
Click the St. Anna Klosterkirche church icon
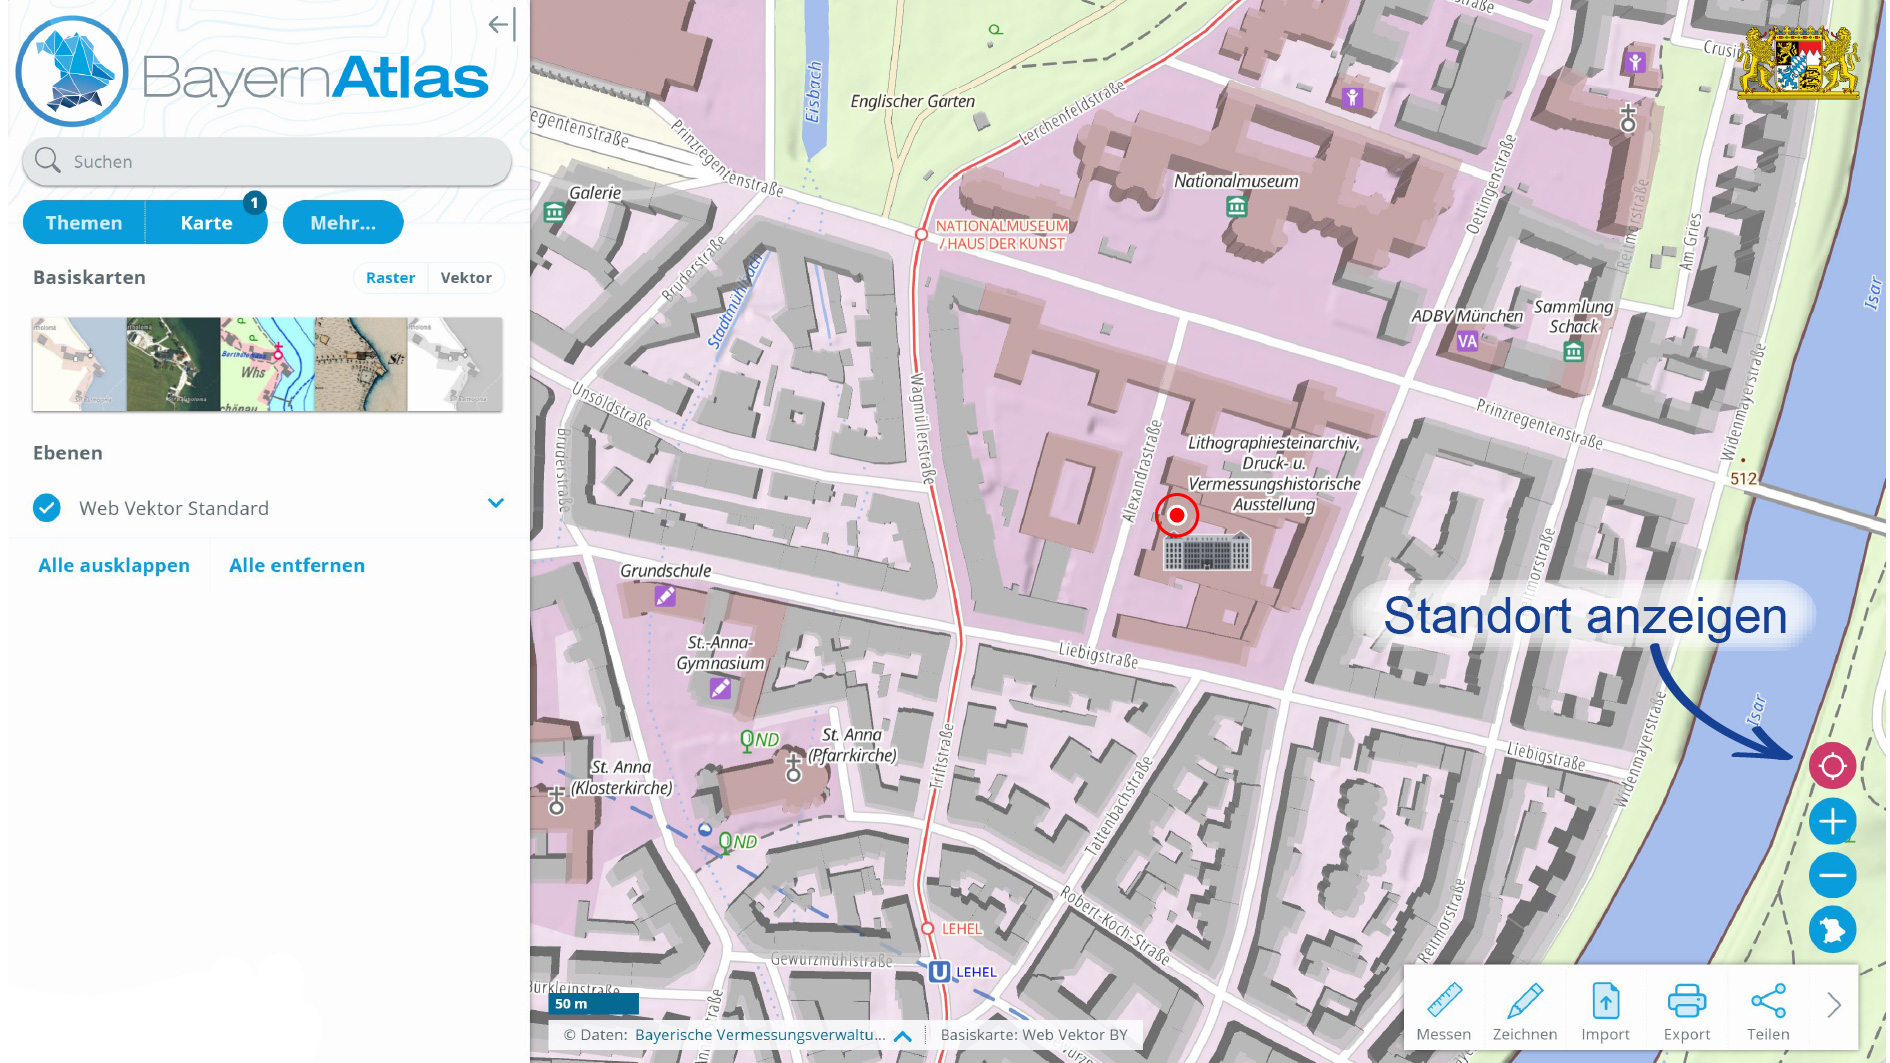557,801
